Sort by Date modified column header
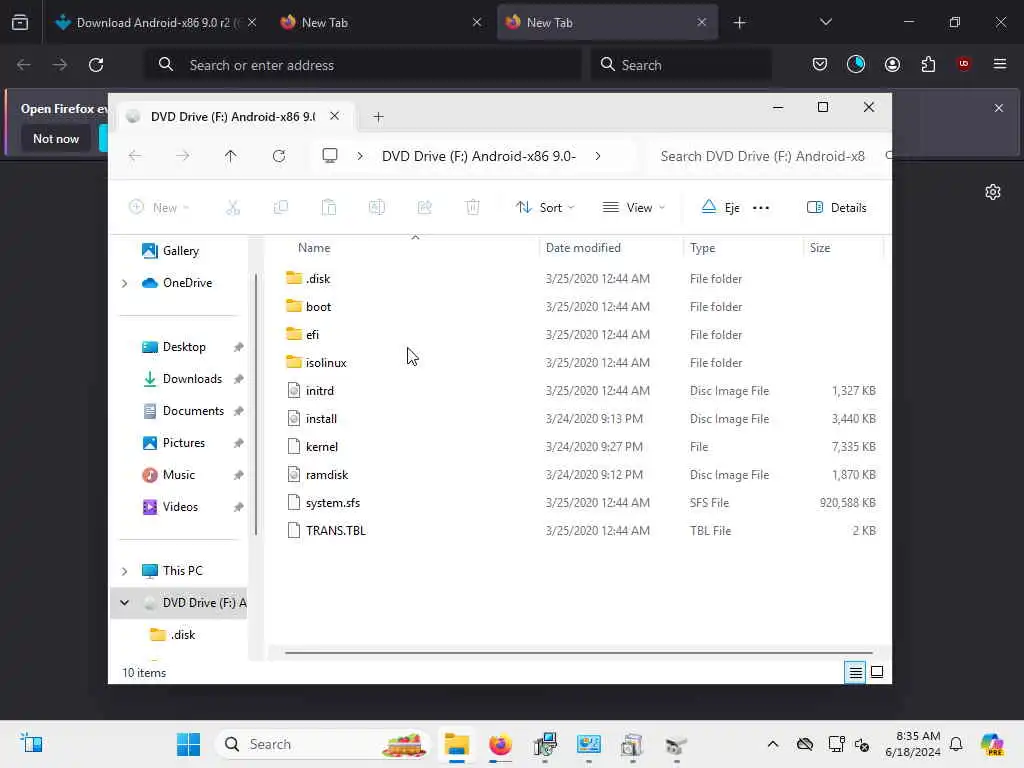This screenshot has height=768, width=1024. coord(583,248)
